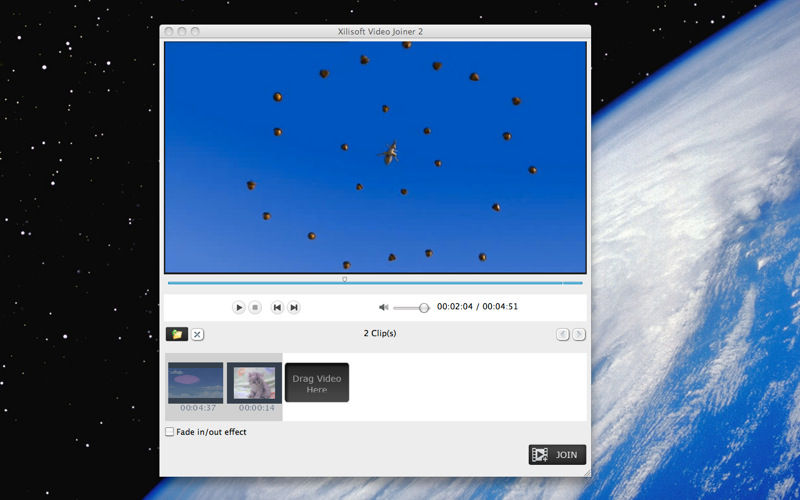
Task: Move clip left arrow button
Action: coord(563,335)
